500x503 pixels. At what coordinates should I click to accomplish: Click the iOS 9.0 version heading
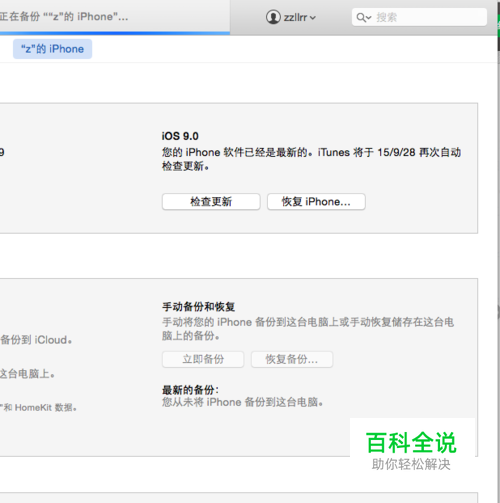180,136
